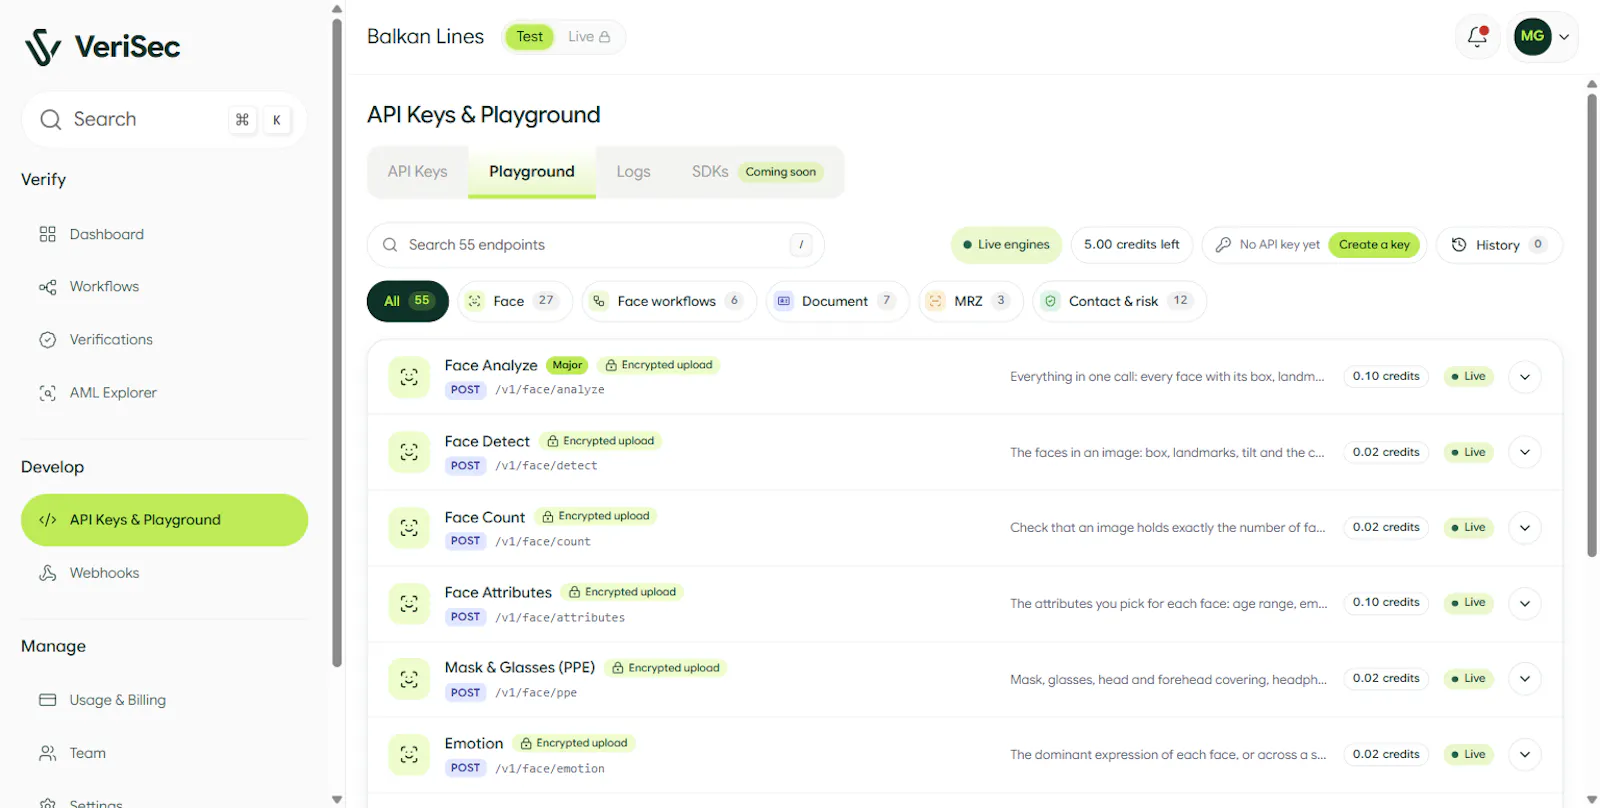Filter endpoints by Face
The height and width of the screenshot is (808, 1600).
(x=515, y=301)
